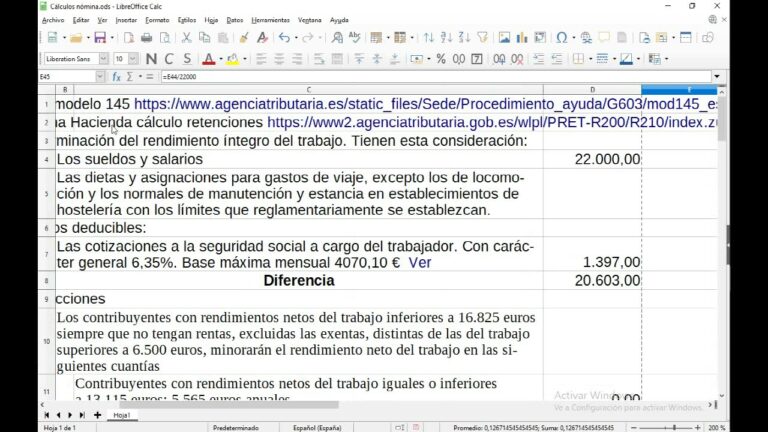Image resolution: width=768 pixels, height=432 pixels.
Task: Click the red font color swatch
Action: 209,59
